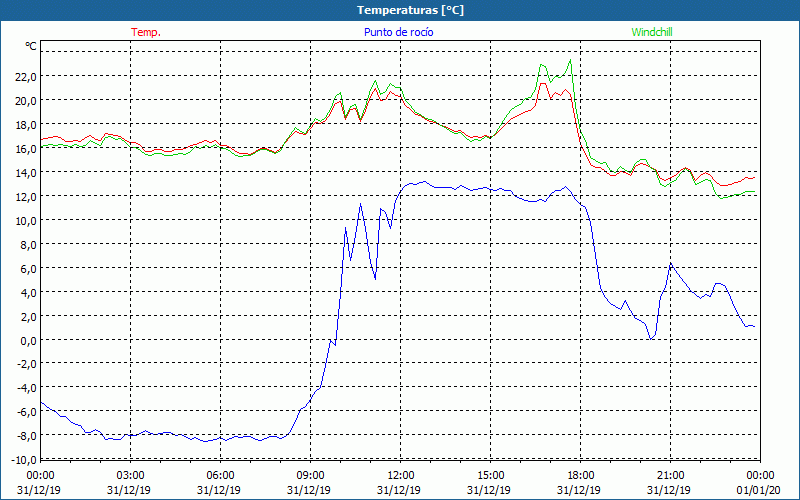The height and width of the screenshot is (500, 800).
Task: Click the -6,0 y-axis value
Action: [x=27, y=412]
